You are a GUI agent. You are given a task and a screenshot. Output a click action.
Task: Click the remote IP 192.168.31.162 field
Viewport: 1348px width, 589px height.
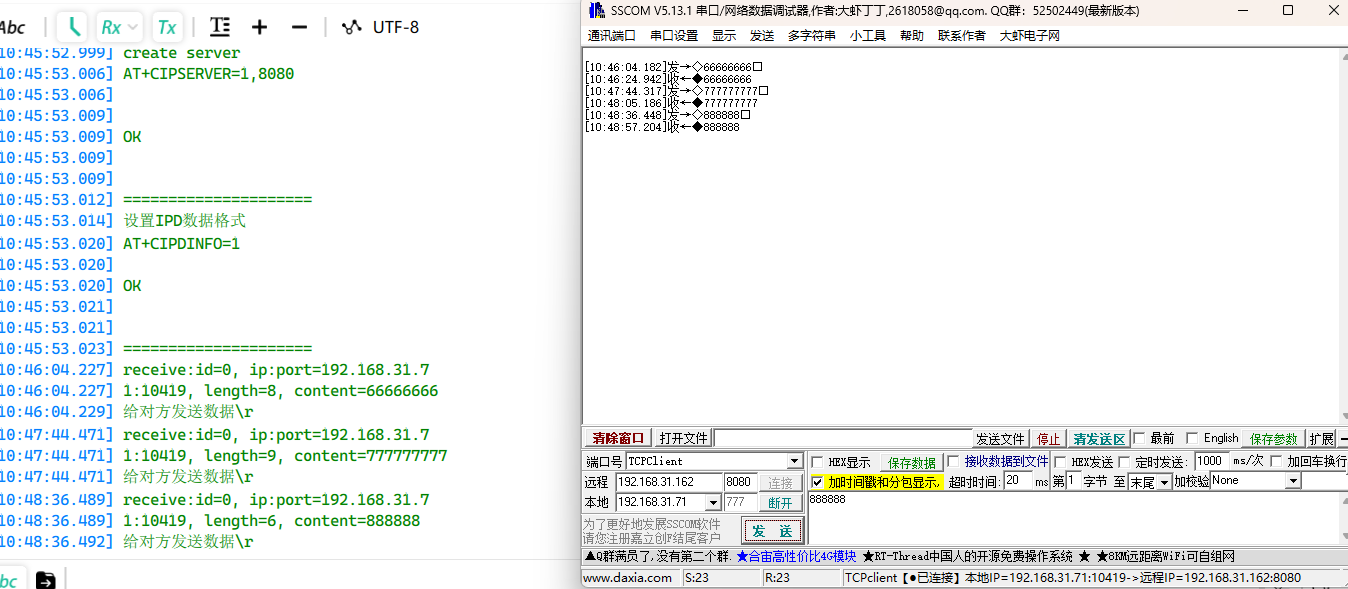668,482
